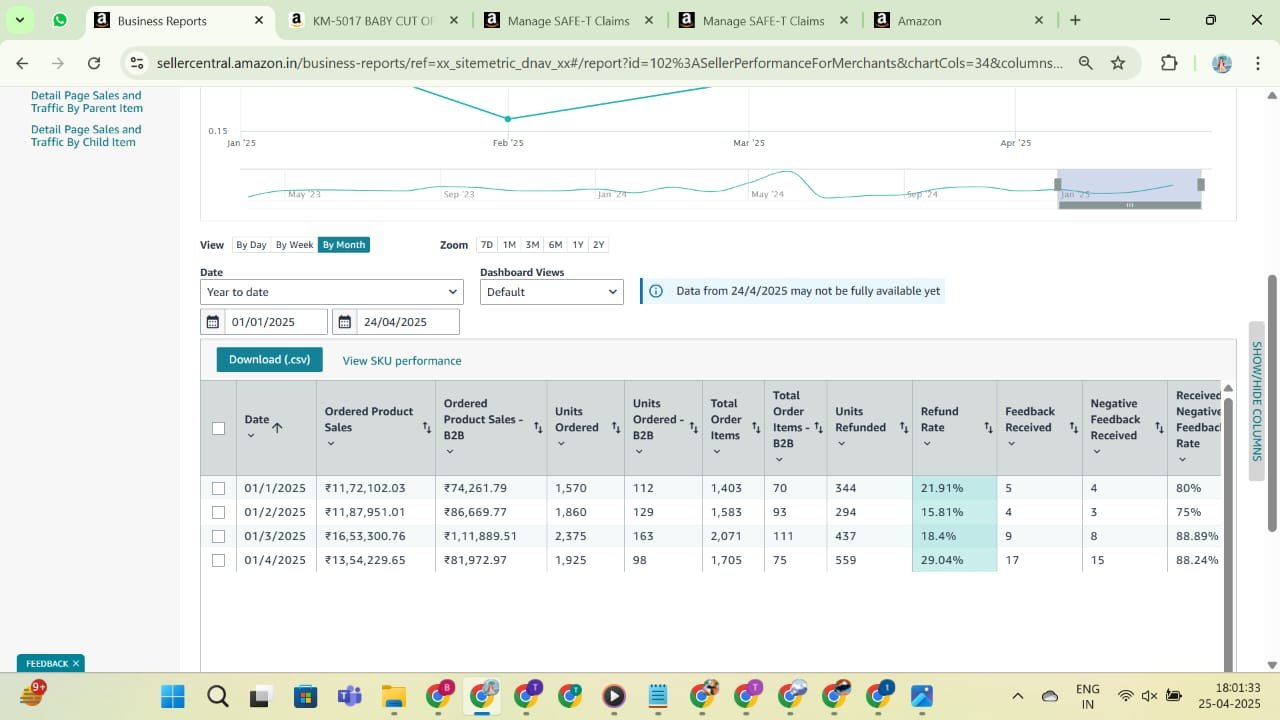The height and width of the screenshot is (720, 1280).
Task: Tick the checkbox for 01/3/2025 row
Action: point(219,537)
